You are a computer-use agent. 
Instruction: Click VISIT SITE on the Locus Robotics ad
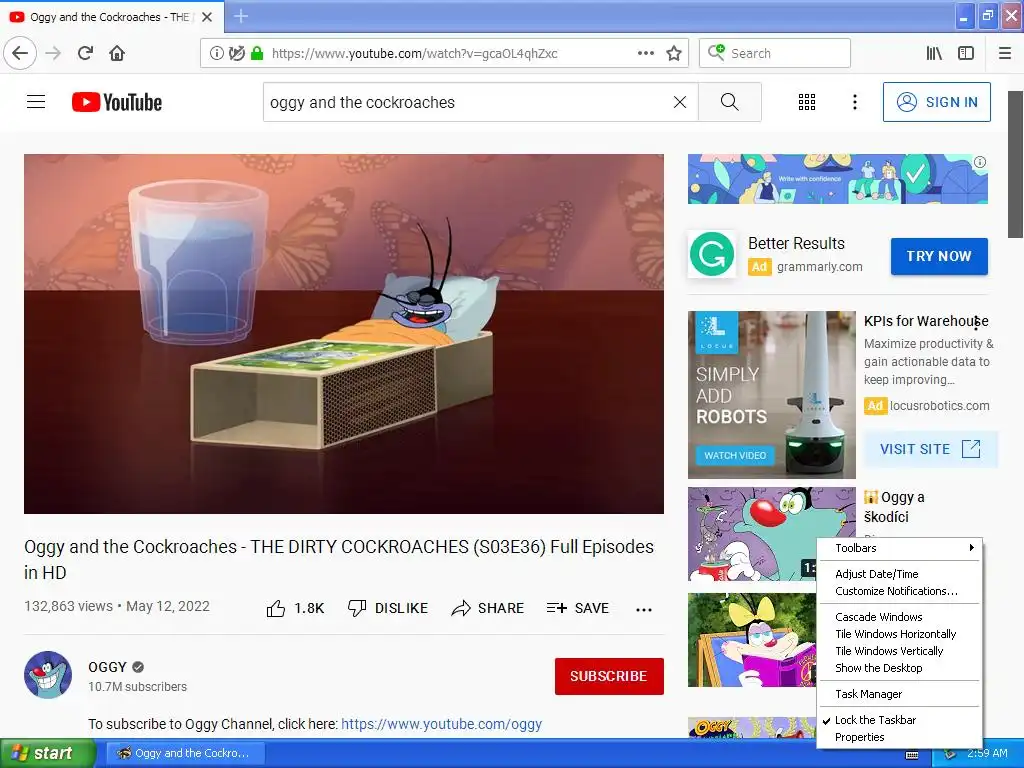[930, 449]
